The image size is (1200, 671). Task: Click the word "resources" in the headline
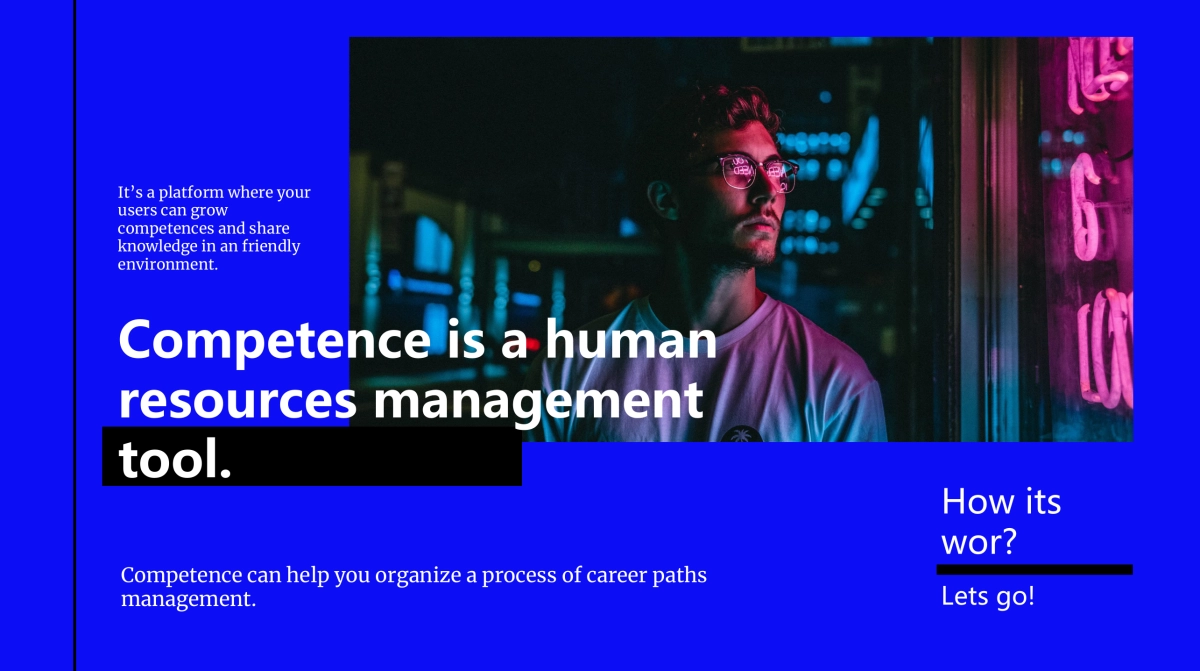(x=237, y=400)
